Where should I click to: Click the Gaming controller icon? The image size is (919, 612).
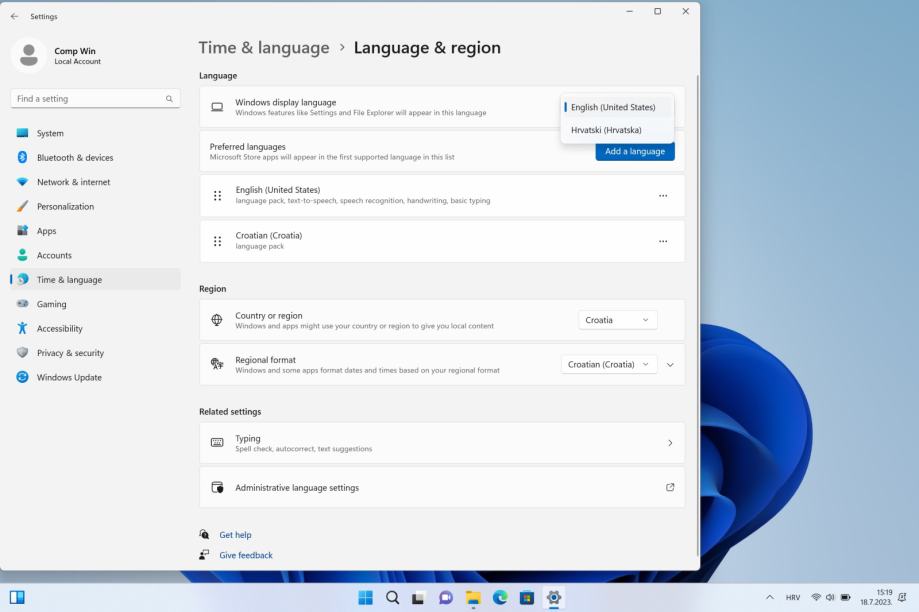(x=22, y=304)
